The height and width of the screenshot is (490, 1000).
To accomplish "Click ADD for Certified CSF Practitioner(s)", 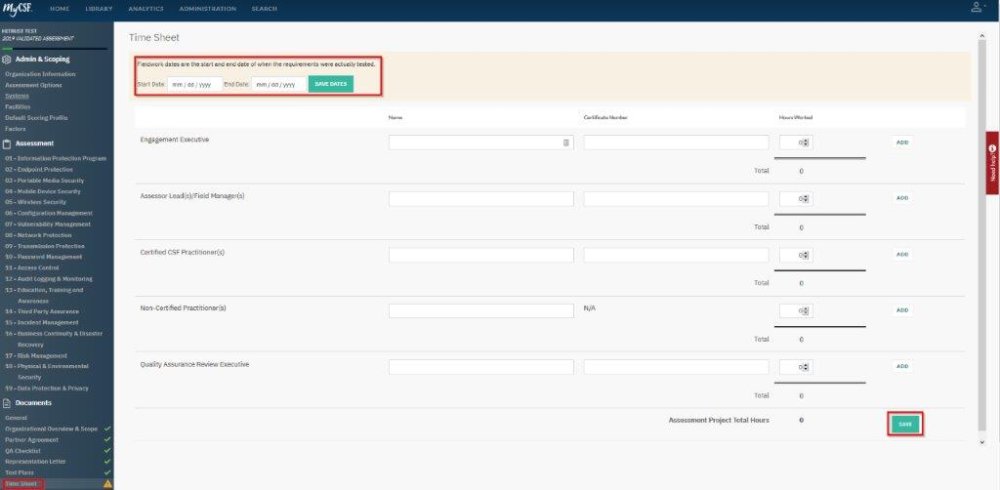I will tap(902, 255).
